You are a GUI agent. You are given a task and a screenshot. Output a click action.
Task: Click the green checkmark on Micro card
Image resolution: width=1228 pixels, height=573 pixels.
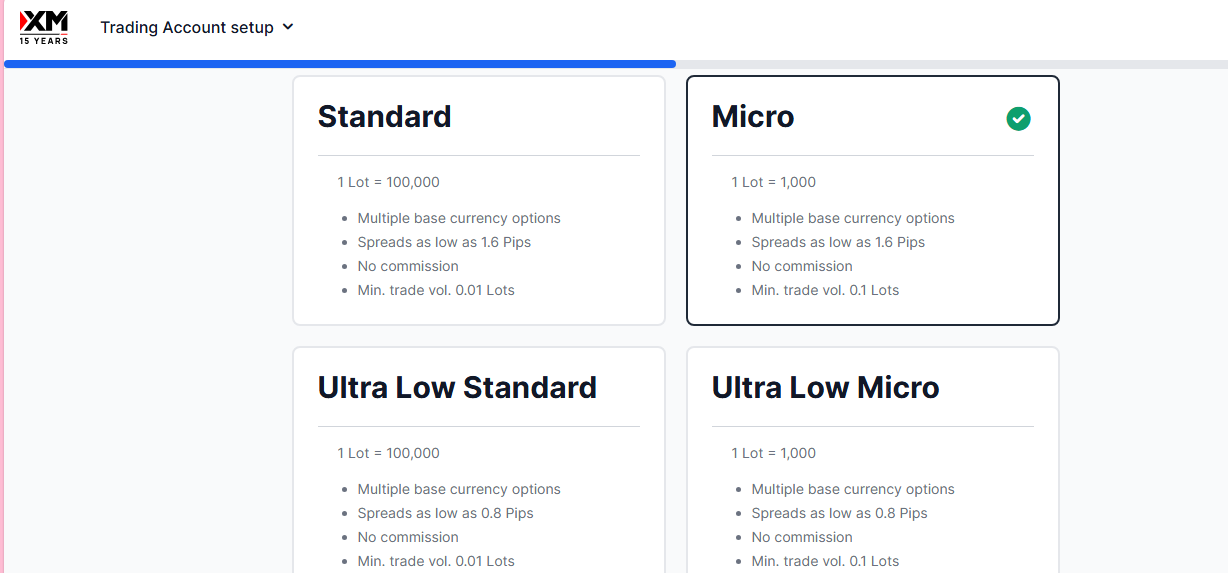1018,119
